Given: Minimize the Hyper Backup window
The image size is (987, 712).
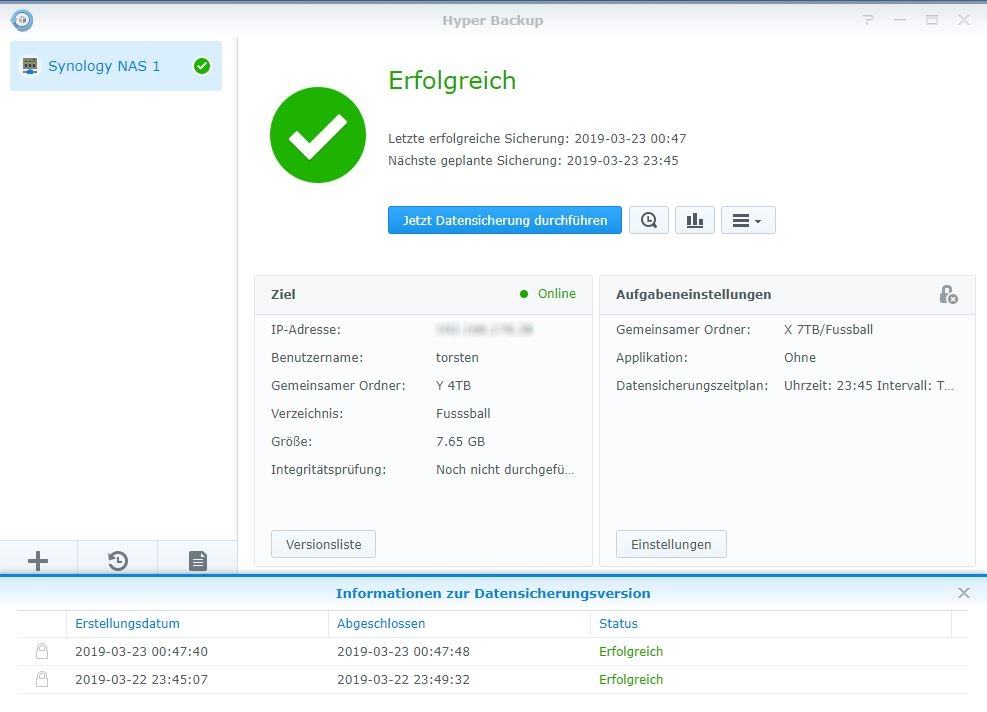Looking at the screenshot, I should tap(900, 20).
